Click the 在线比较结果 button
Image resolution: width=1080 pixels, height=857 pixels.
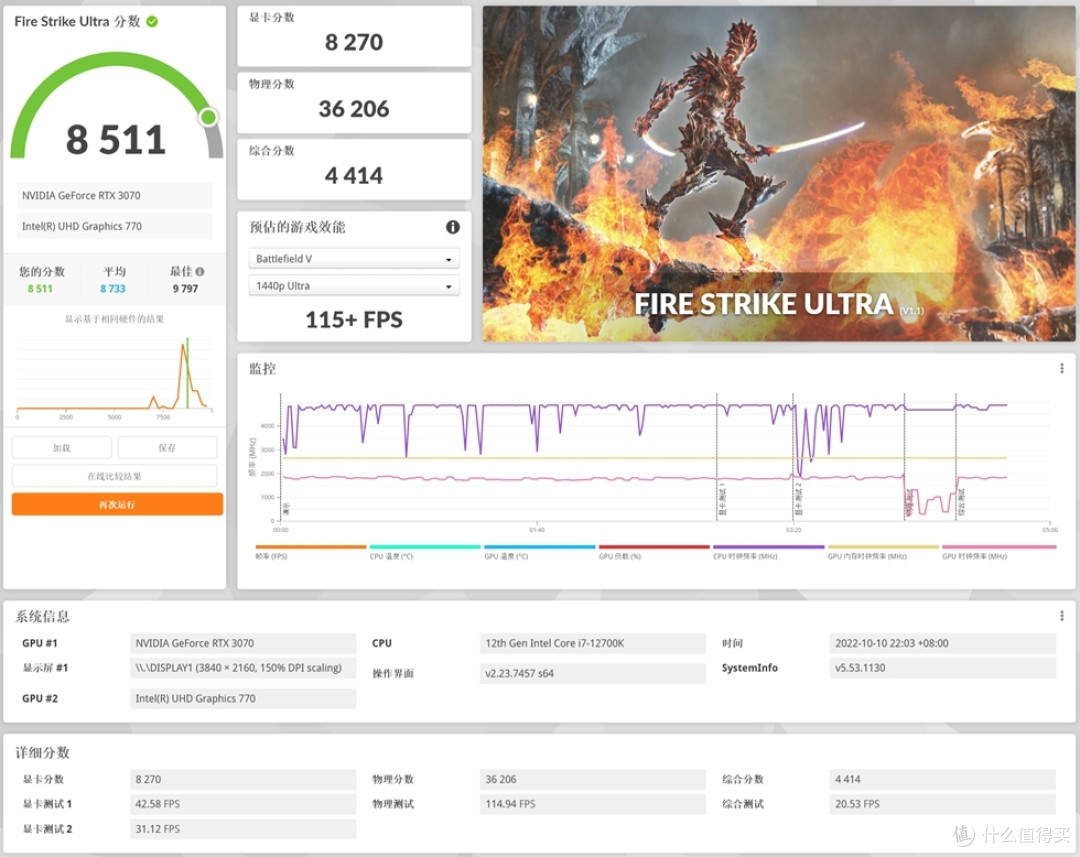tap(114, 476)
